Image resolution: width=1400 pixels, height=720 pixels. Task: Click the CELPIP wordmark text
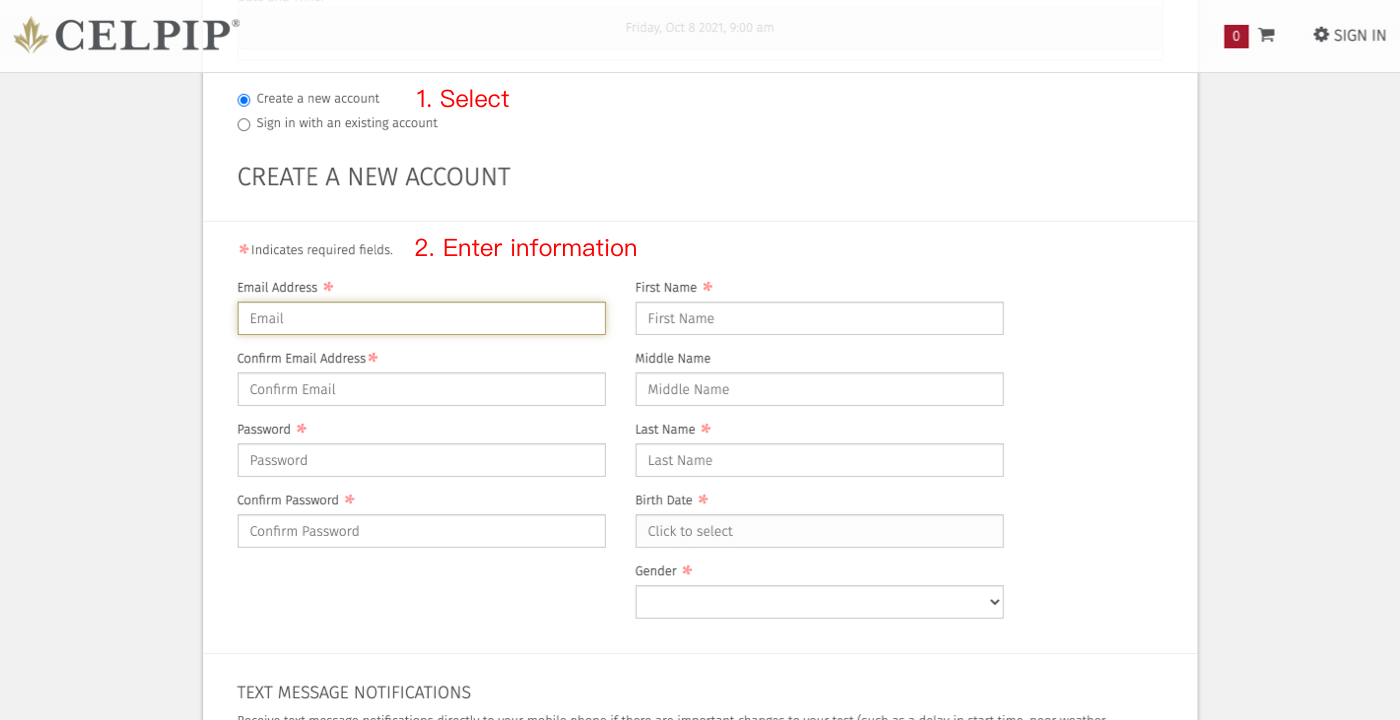[146, 35]
